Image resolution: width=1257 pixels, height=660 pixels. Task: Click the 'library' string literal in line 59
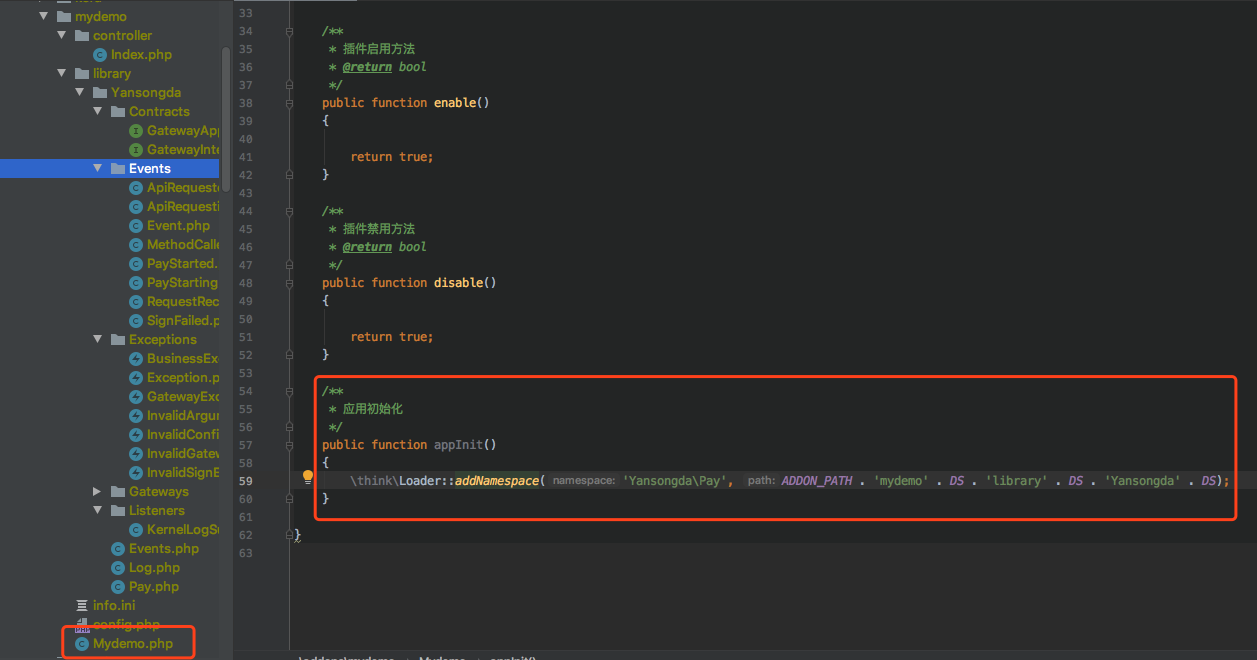(1018, 481)
